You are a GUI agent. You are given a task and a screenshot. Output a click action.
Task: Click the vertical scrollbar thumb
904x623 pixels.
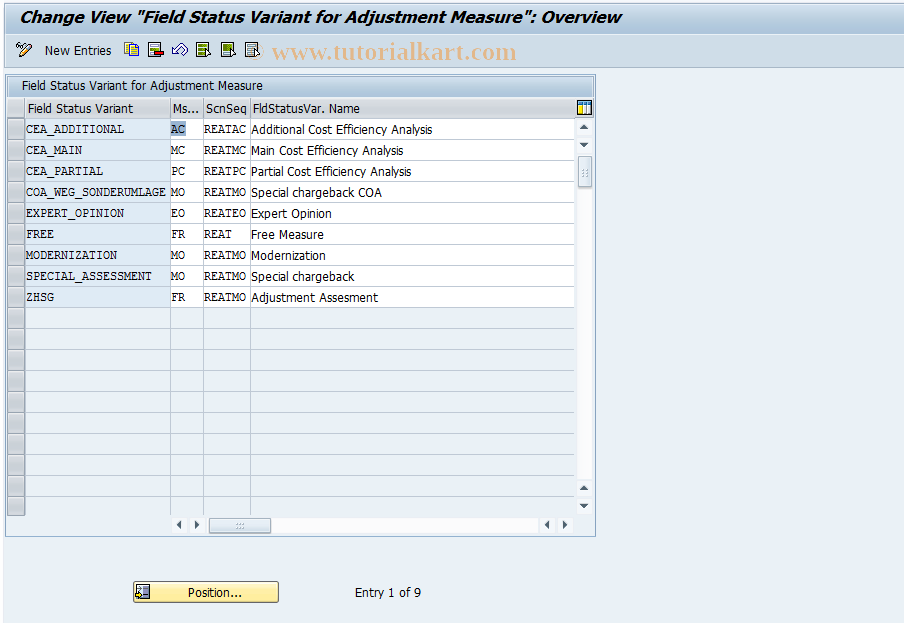click(x=584, y=172)
